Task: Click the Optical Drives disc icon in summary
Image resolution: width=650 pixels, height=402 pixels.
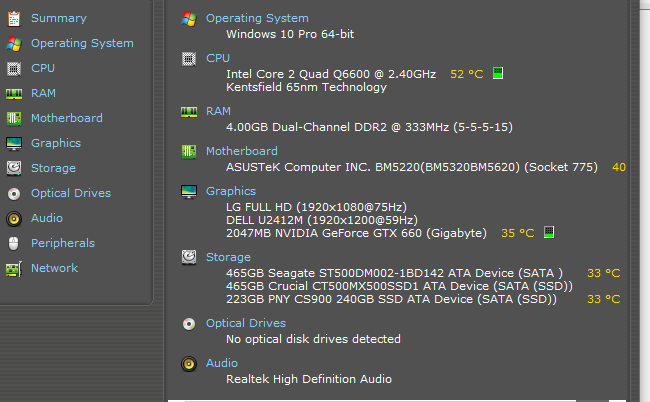Action: [189, 324]
